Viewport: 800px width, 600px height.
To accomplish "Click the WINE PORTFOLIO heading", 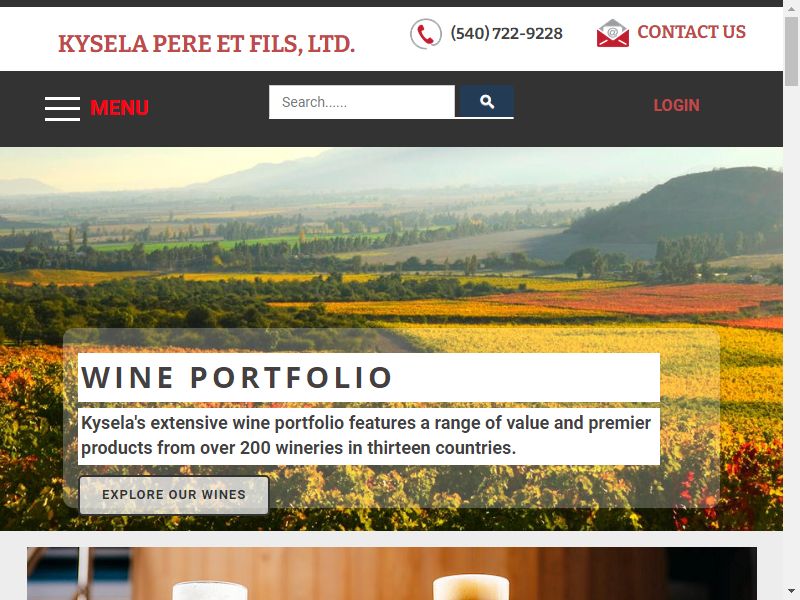I will click(237, 378).
